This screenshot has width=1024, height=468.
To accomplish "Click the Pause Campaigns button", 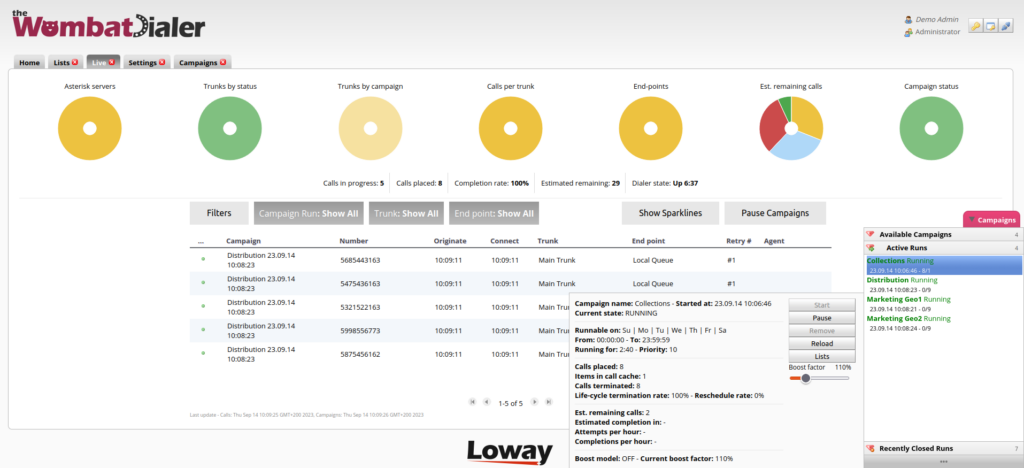I will coord(775,213).
